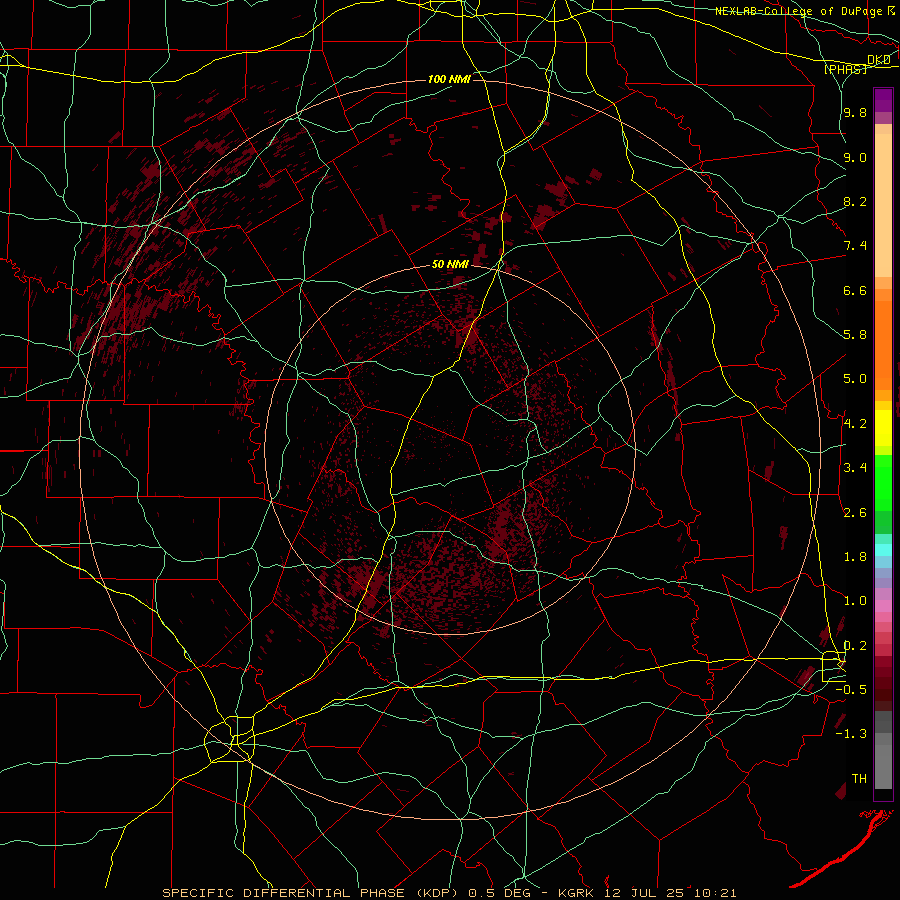
Task: Click the yellow highway loop around the city
Action: pyautogui.click(x=231, y=739)
